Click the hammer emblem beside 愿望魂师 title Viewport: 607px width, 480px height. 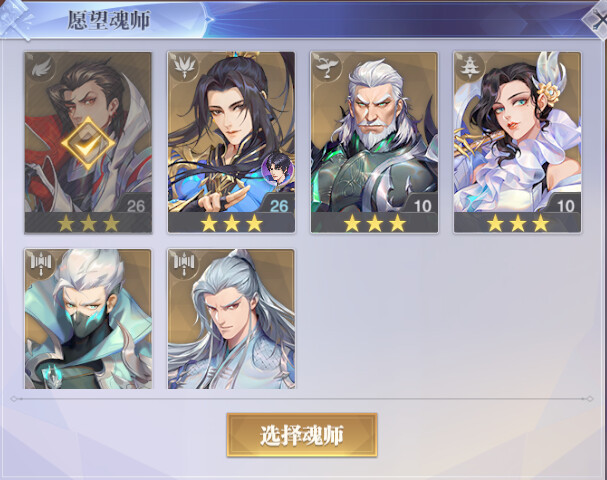pos(15,19)
